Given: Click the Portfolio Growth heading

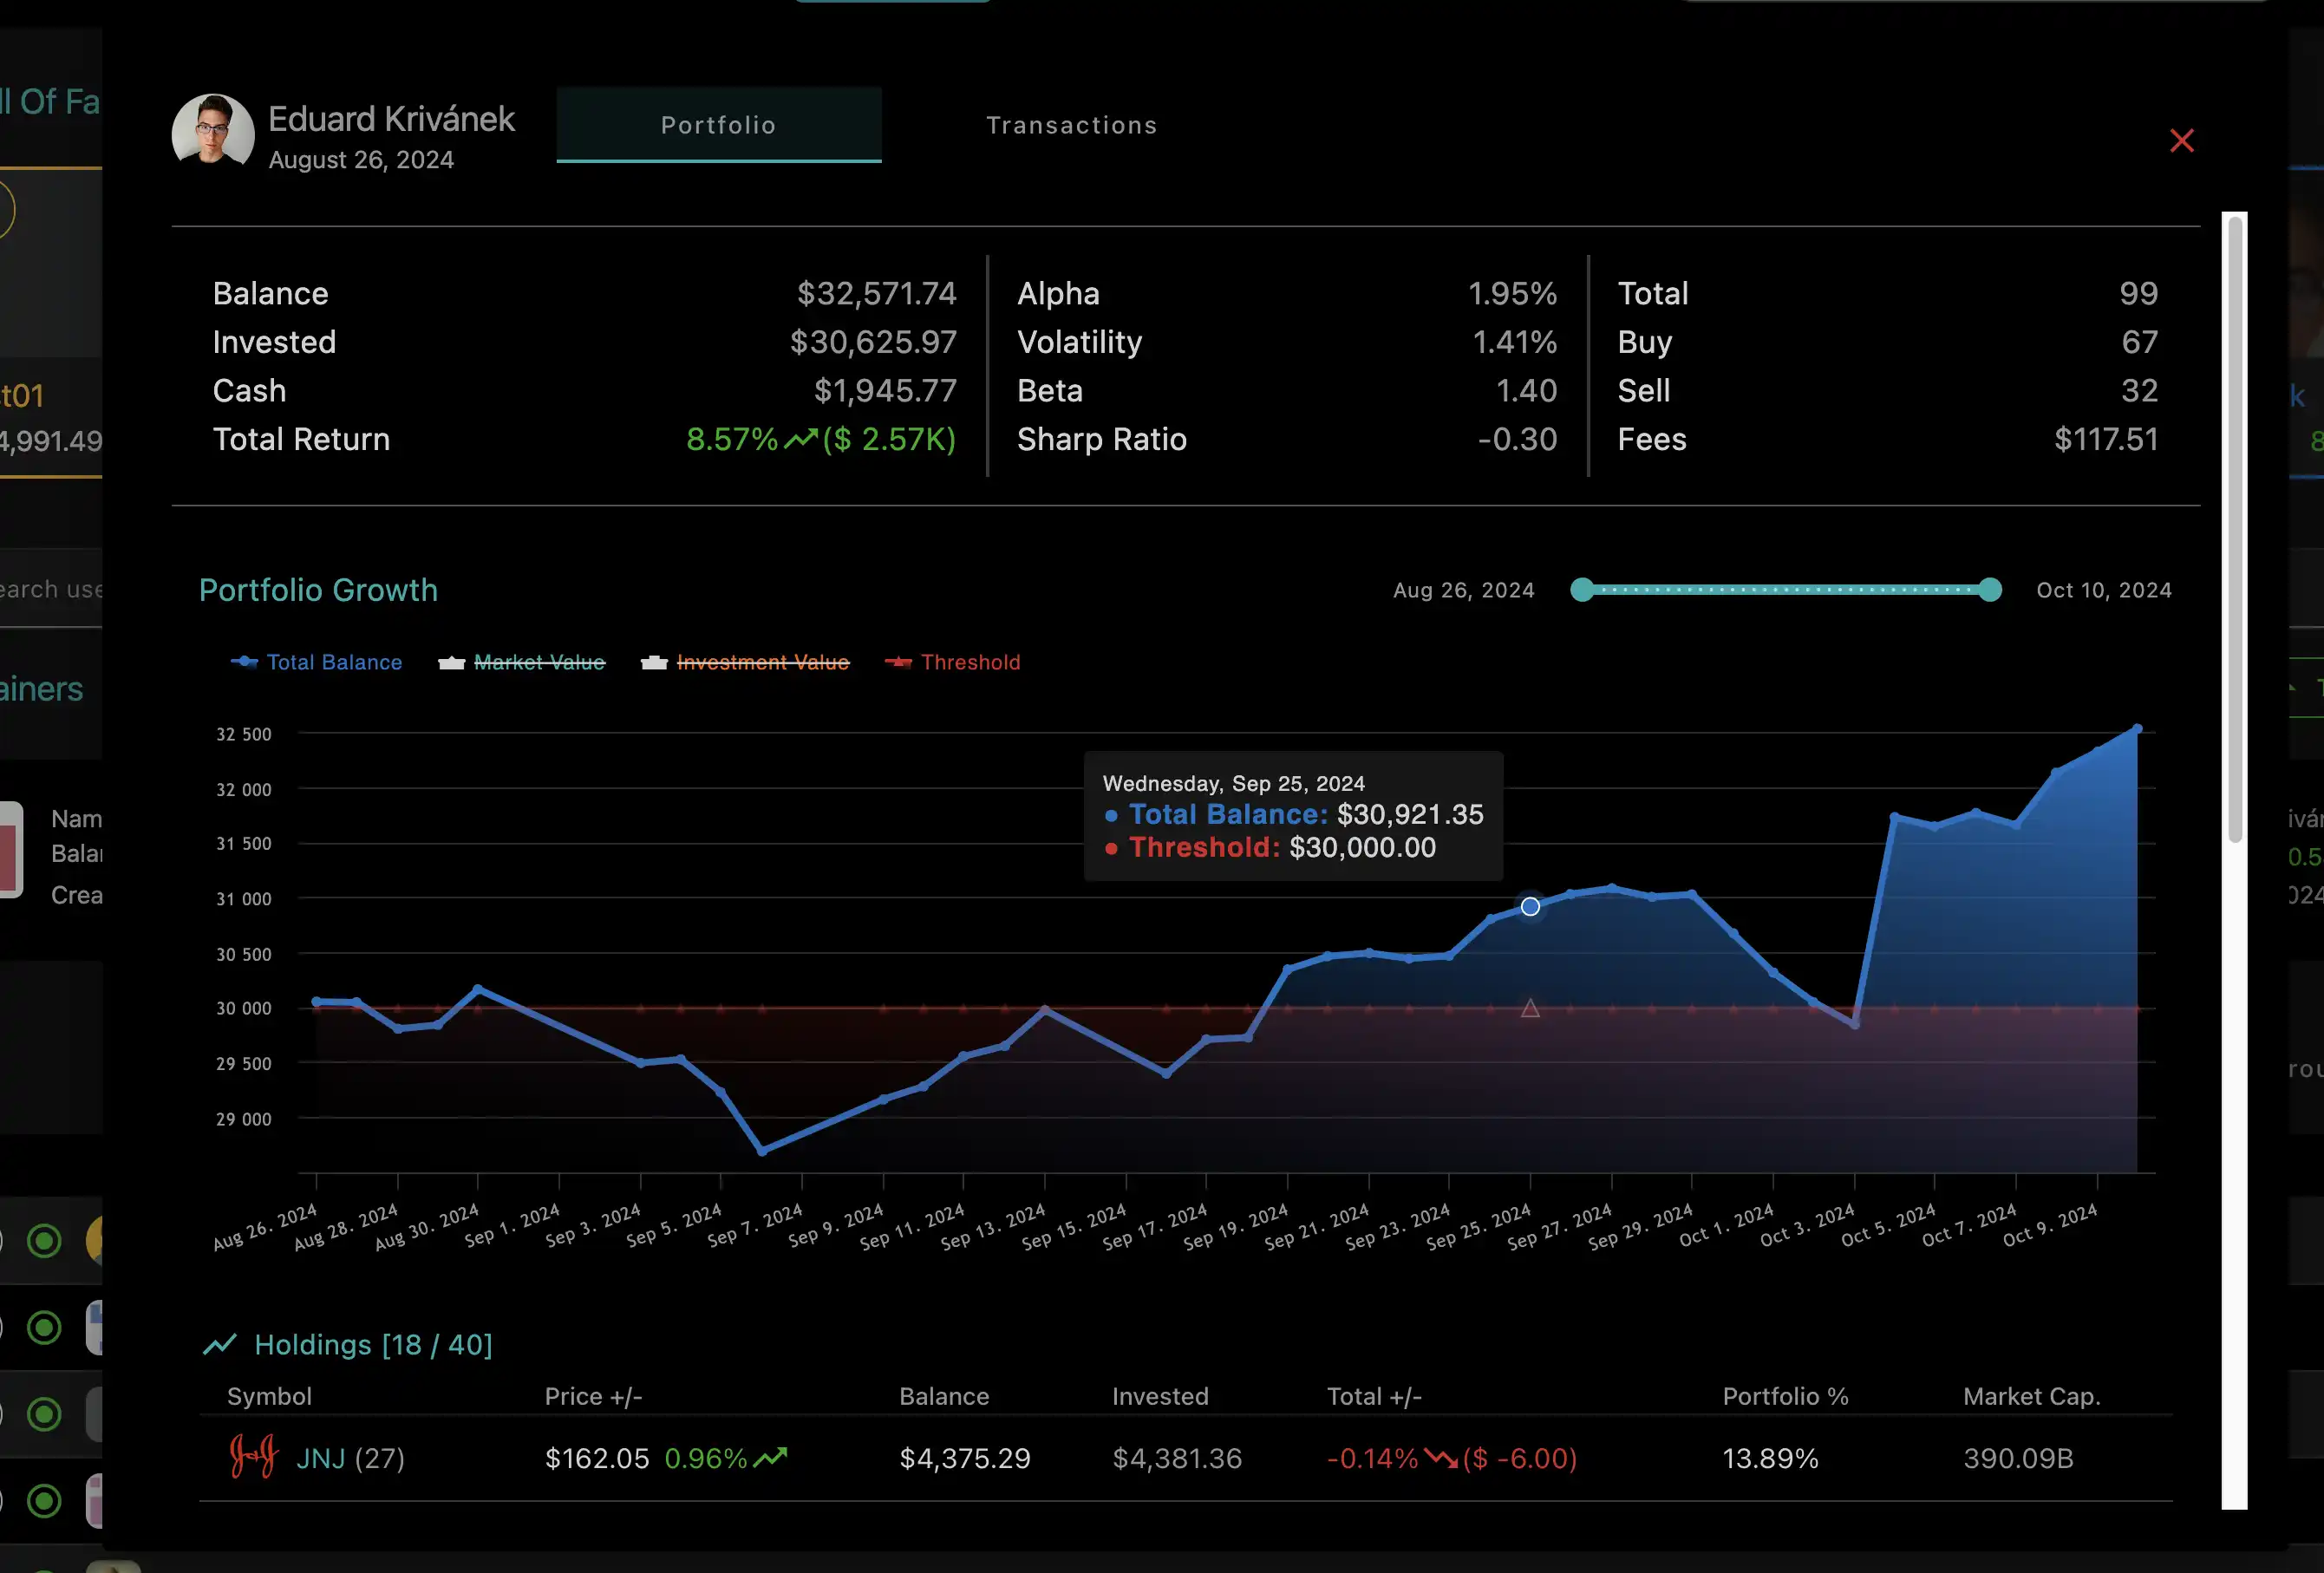Looking at the screenshot, I should (318, 590).
